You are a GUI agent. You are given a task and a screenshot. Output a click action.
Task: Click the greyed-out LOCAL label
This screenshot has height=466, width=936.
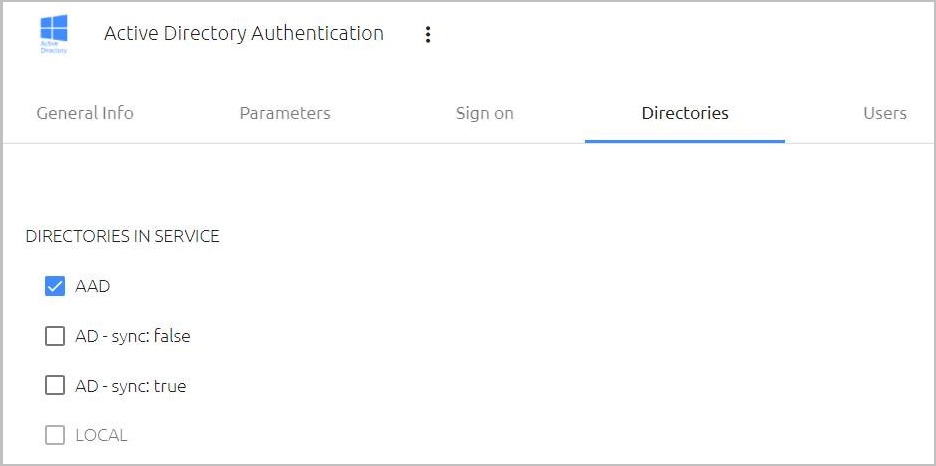tap(101, 436)
